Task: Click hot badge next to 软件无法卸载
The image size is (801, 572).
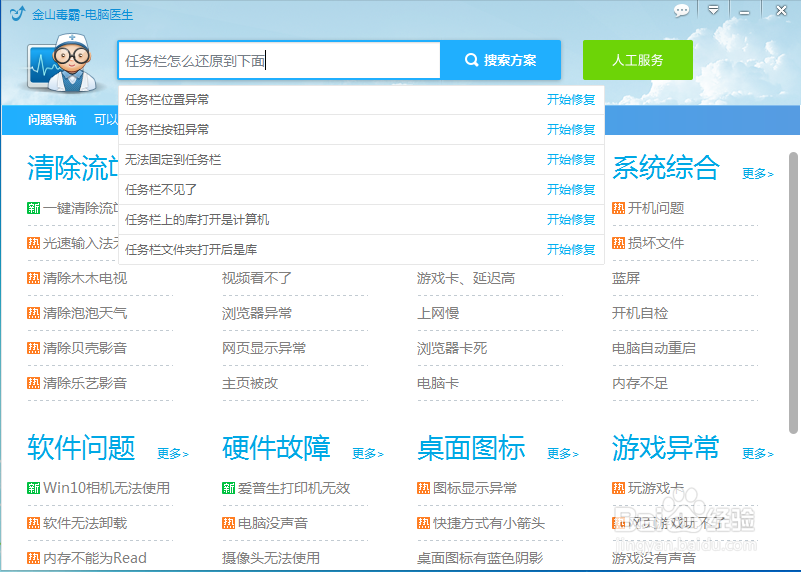Action: click(34, 523)
